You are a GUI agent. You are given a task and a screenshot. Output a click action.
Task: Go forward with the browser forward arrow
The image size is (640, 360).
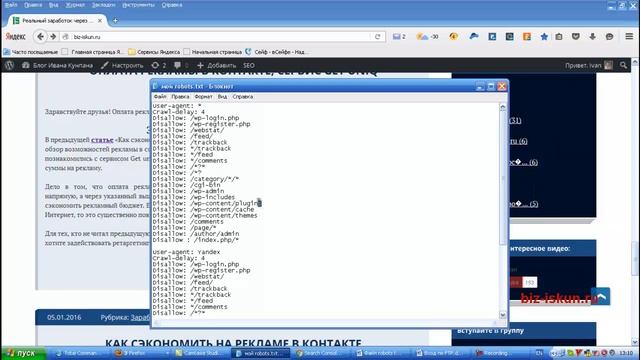[53, 36]
